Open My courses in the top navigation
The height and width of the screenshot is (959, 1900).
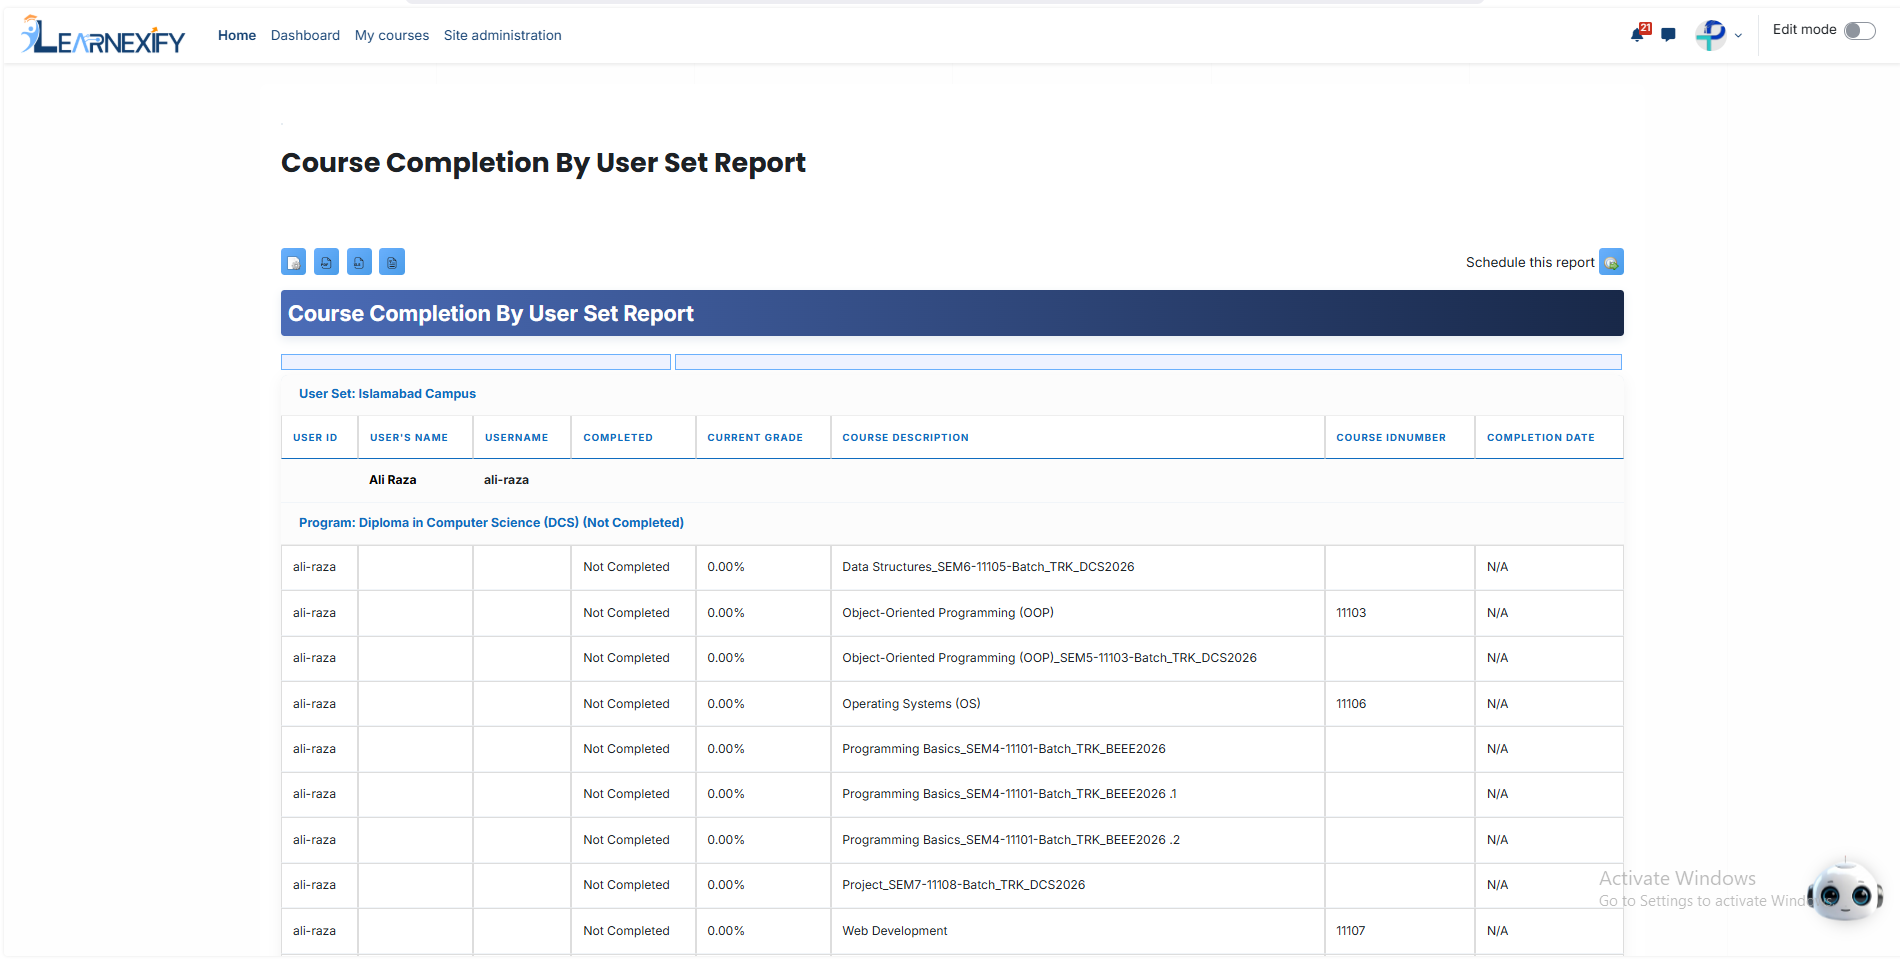click(392, 35)
